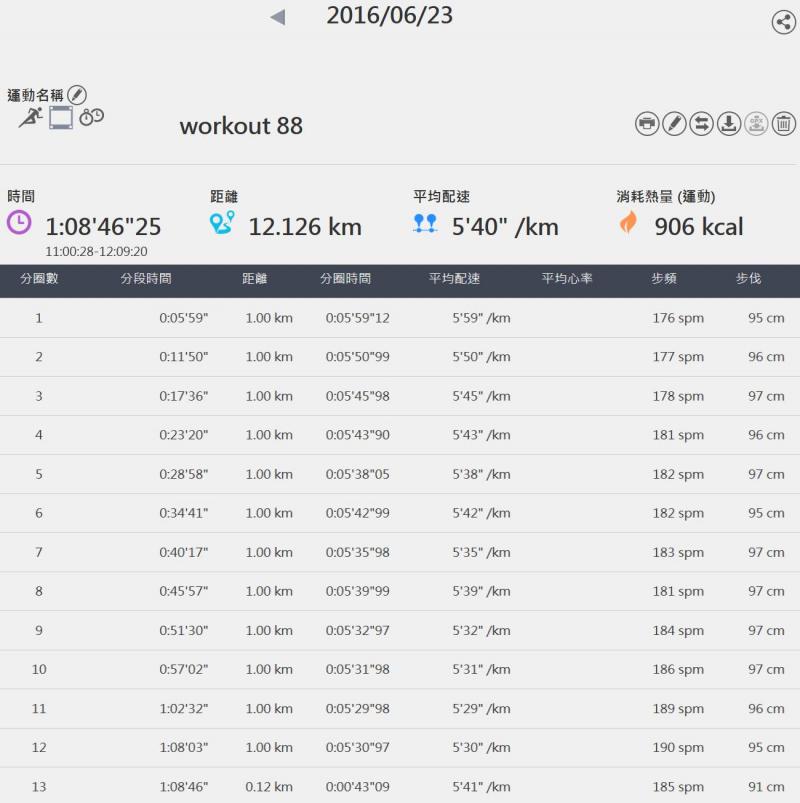Select the stopwatch timer icon

point(91,117)
